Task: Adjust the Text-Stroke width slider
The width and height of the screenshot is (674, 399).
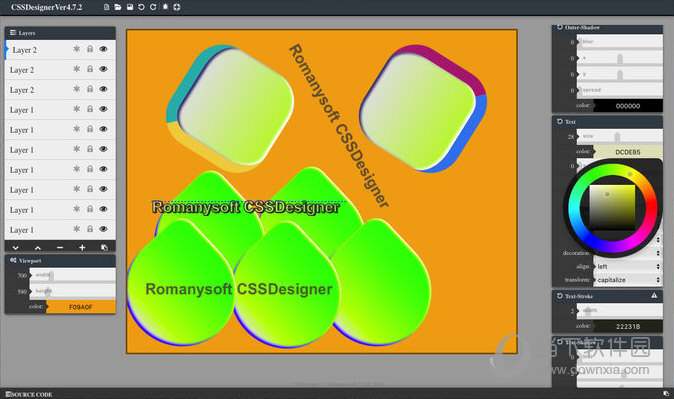Action: pyautogui.click(x=619, y=310)
